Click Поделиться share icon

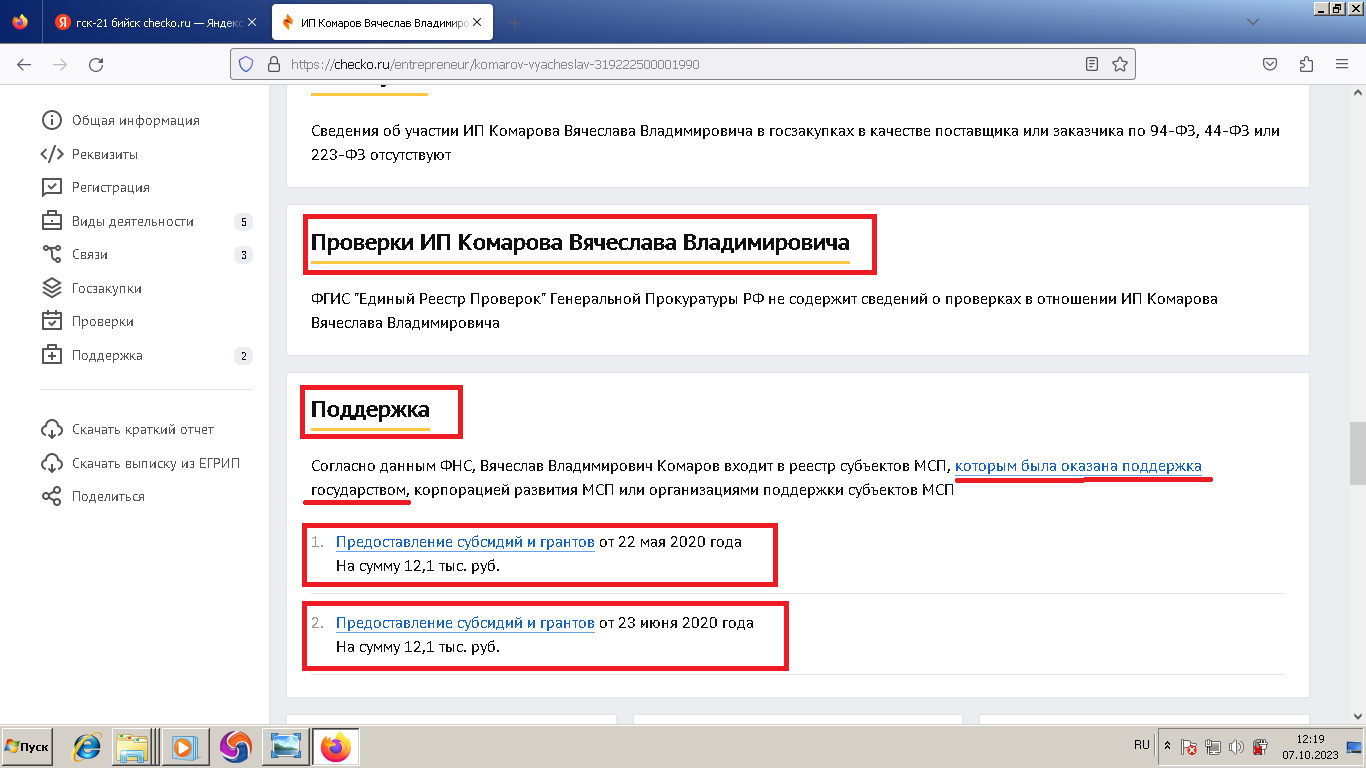coord(51,497)
